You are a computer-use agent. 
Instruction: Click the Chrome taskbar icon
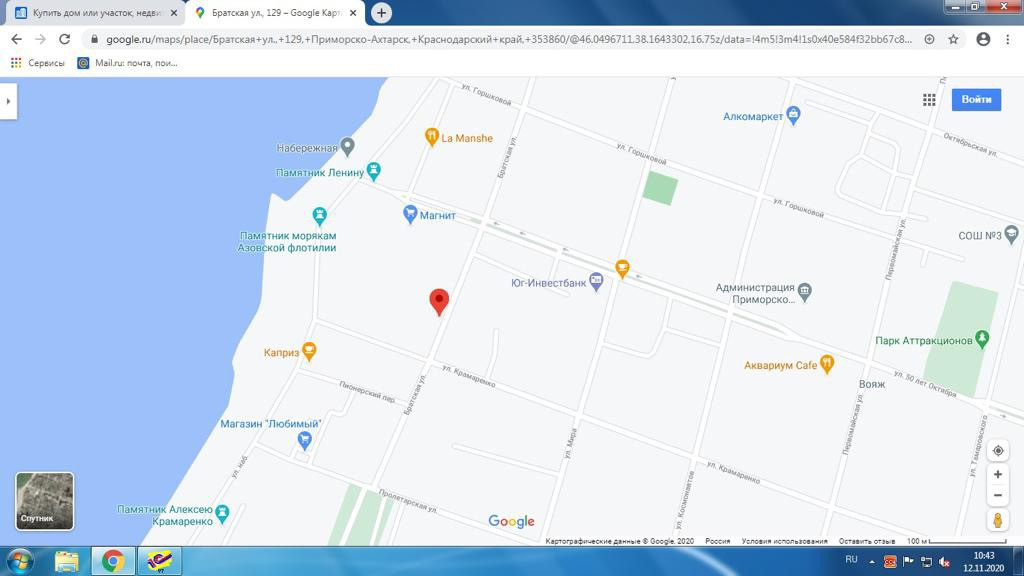point(112,561)
